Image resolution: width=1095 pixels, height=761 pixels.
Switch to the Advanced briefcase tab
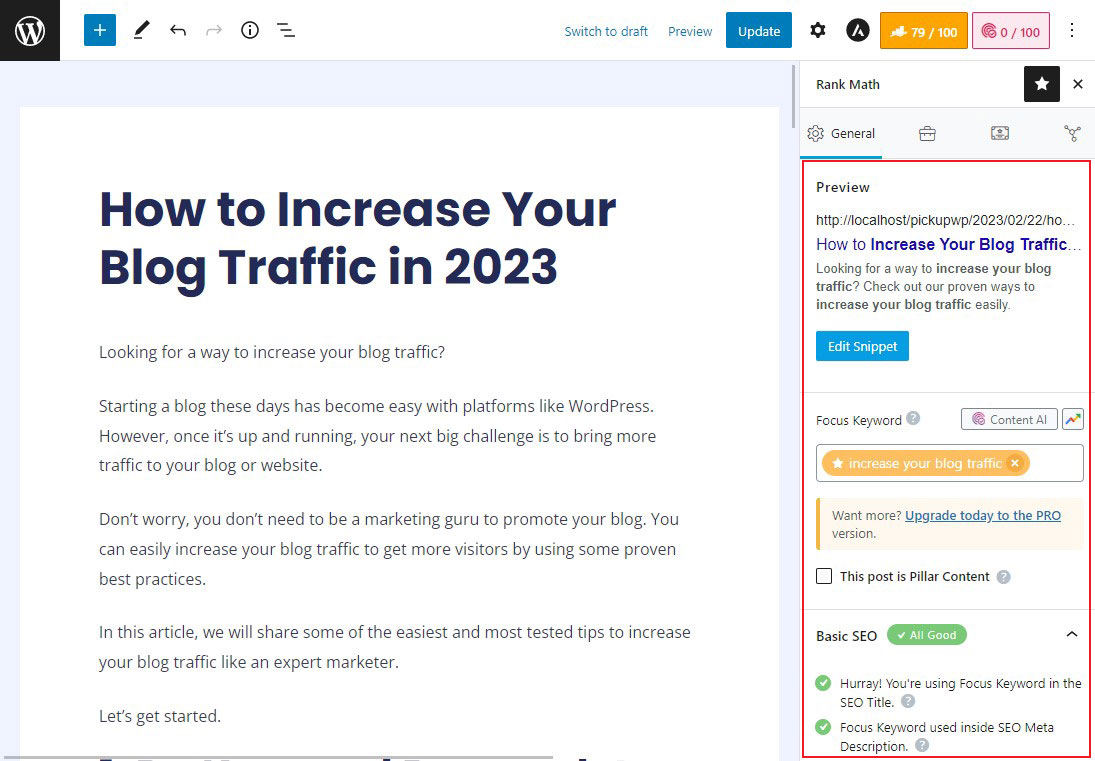[927, 133]
